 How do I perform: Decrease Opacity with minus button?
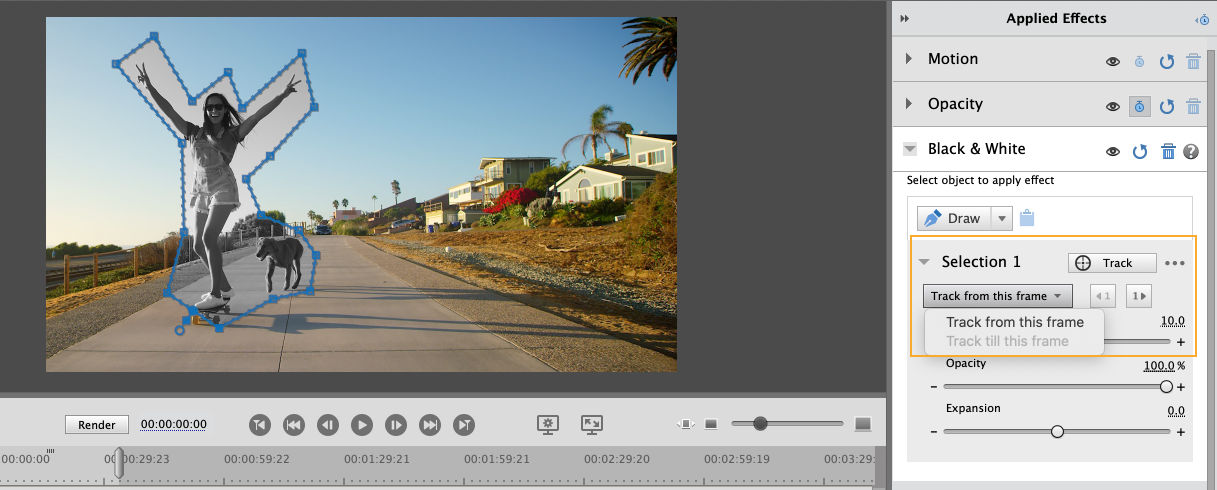(933, 387)
